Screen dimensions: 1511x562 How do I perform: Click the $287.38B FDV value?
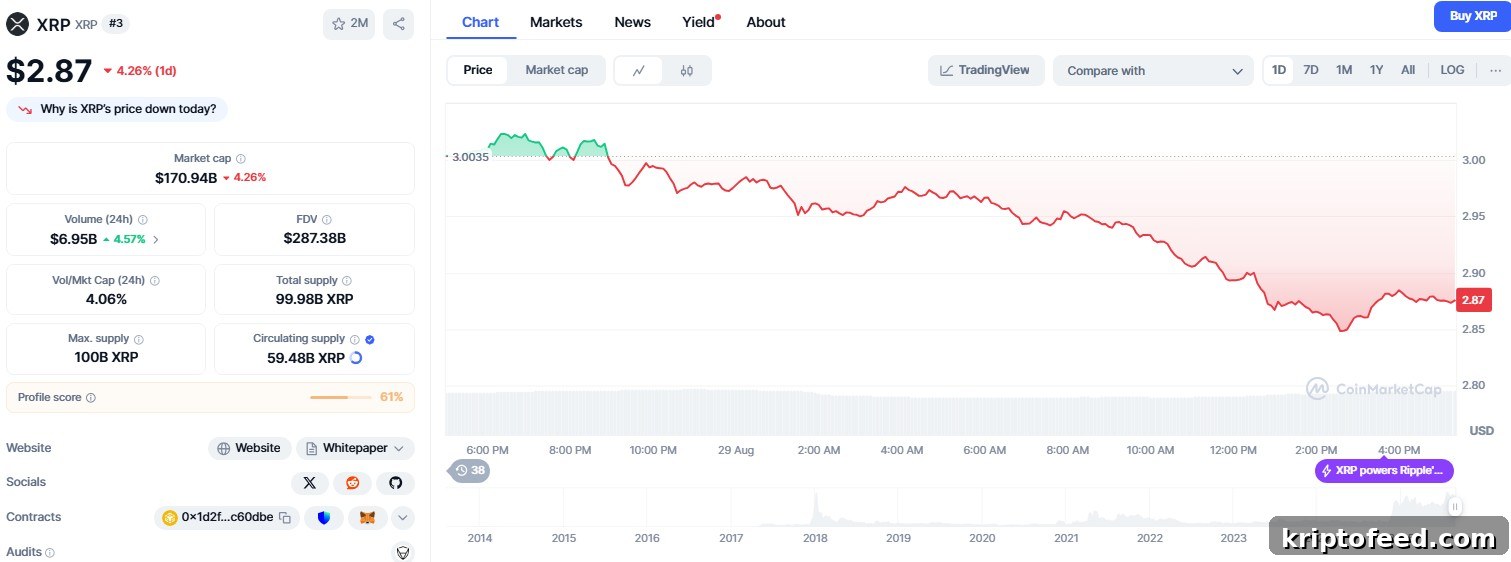click(314, 238)
